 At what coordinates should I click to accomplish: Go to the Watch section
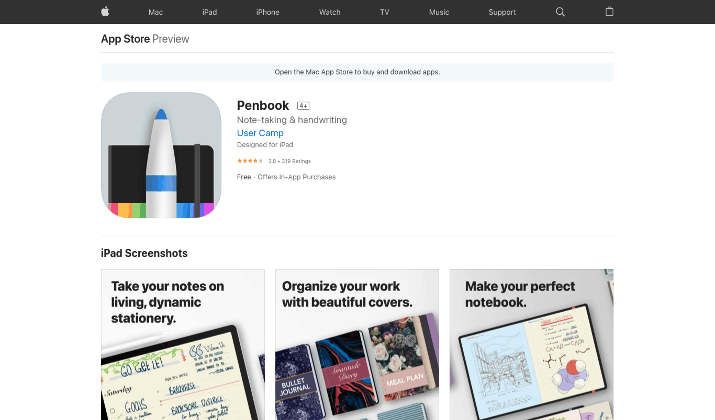[x=330, y=12]
